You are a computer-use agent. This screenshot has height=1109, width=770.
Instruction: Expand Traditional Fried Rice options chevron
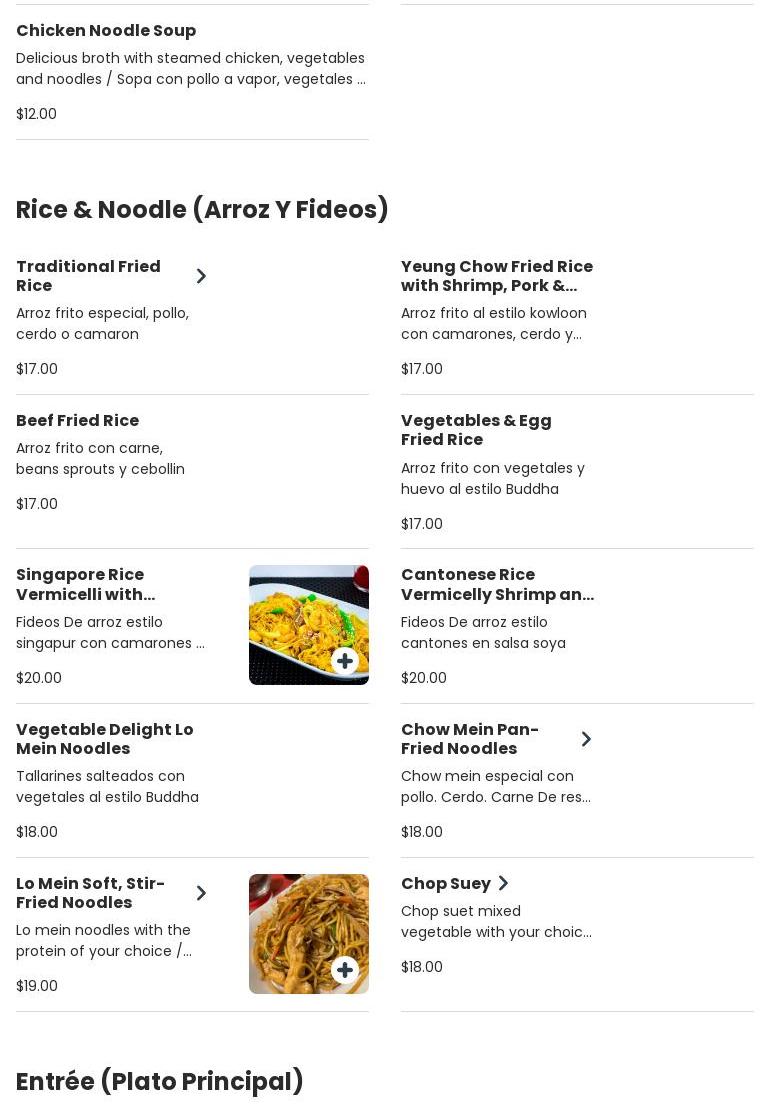point(201,276)
